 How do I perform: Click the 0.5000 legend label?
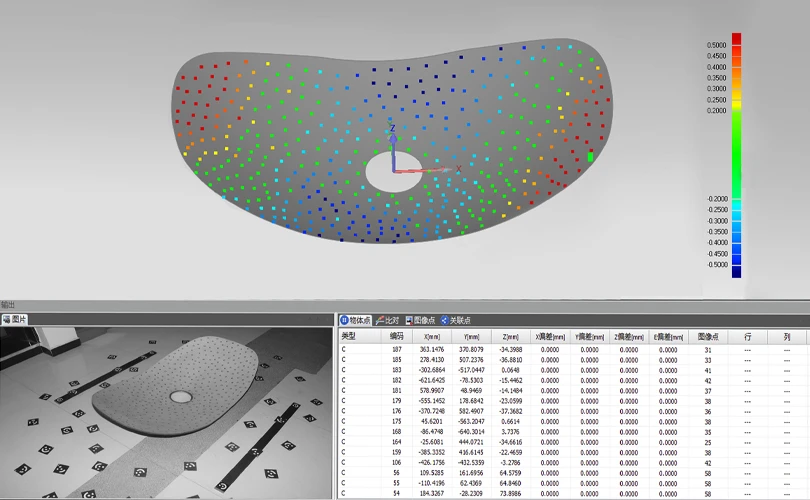[x=716, y=45]
